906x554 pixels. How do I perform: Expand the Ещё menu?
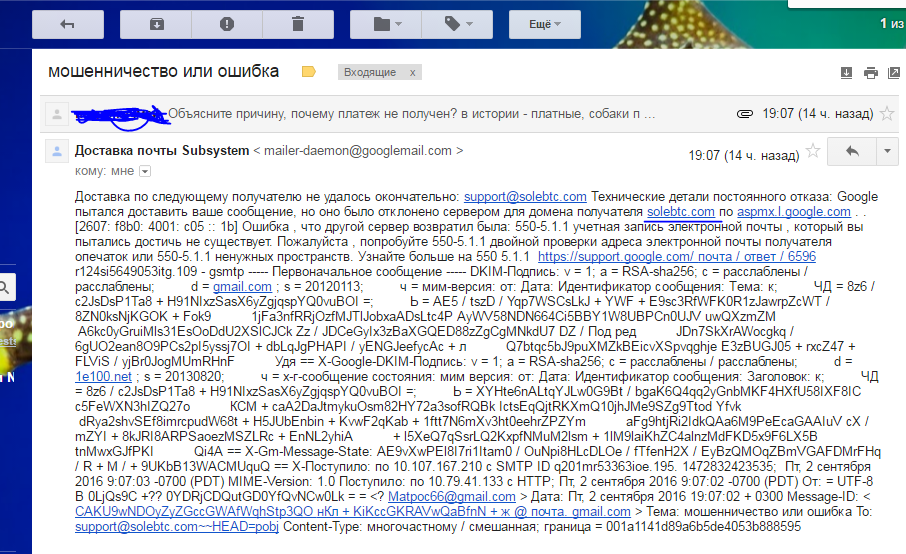pyautogui.click(x=546, y=22)
